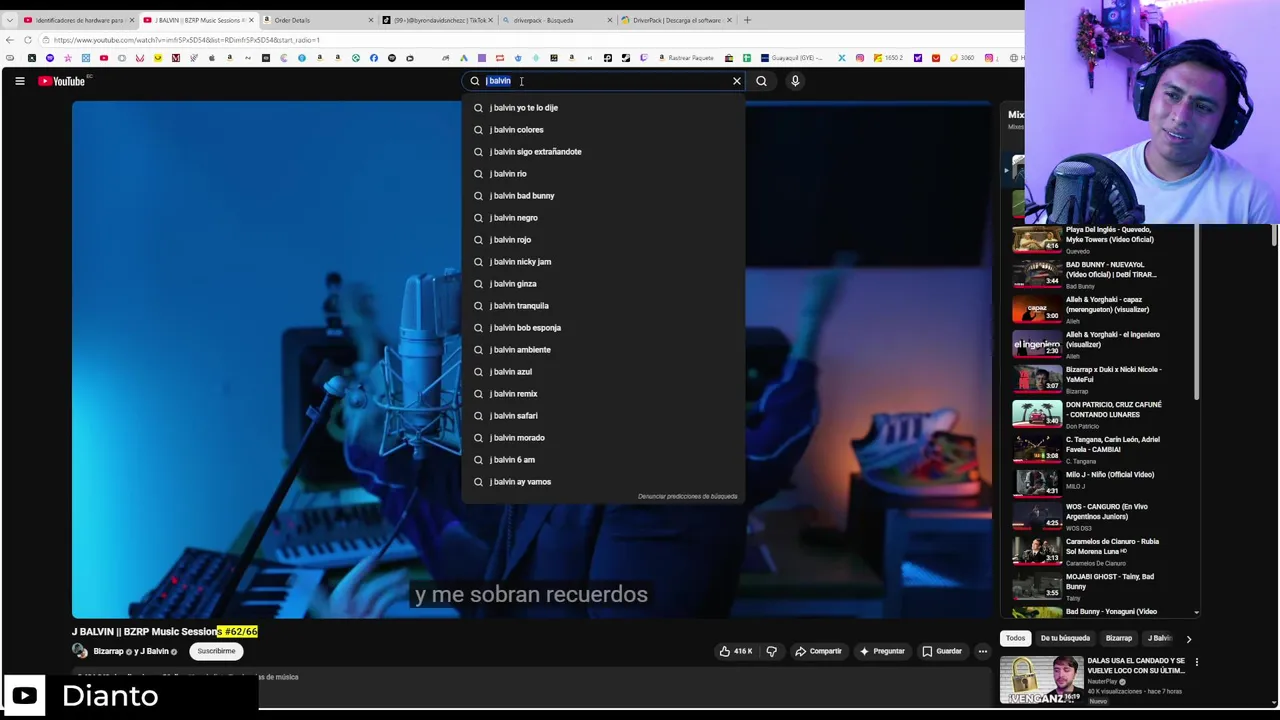Choose suggestion "j balvin sigo extrañandote"
1280x720 pixels.
[604, 152]
